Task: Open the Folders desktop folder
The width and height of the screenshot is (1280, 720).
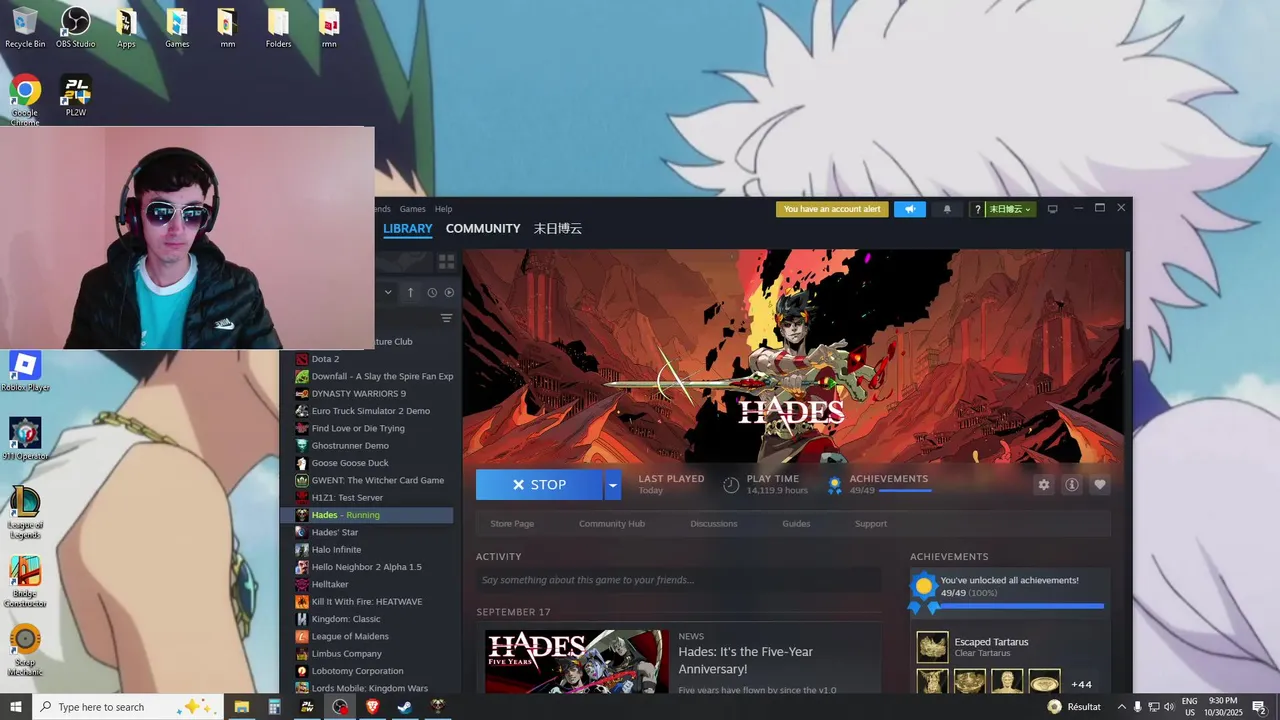Action: [x=278, y=28]
